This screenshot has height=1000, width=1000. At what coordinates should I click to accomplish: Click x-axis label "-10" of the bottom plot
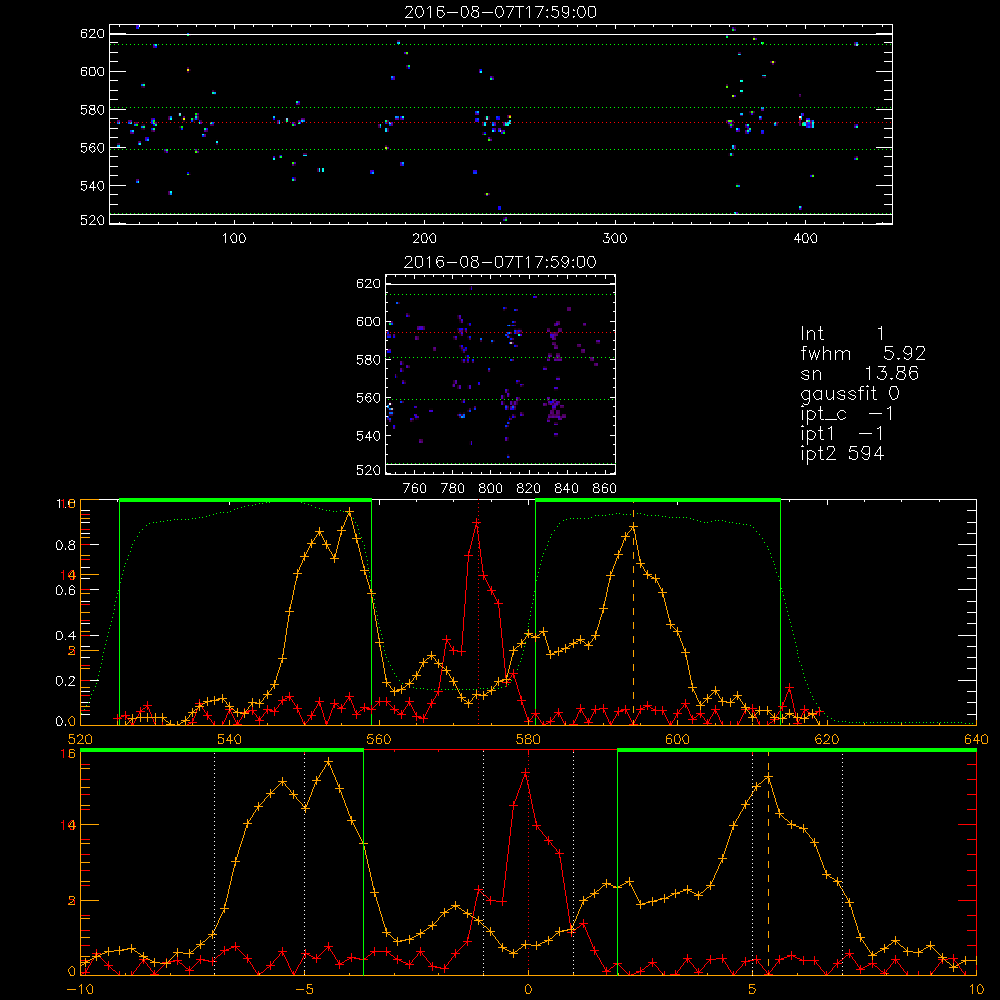(80, 989)
